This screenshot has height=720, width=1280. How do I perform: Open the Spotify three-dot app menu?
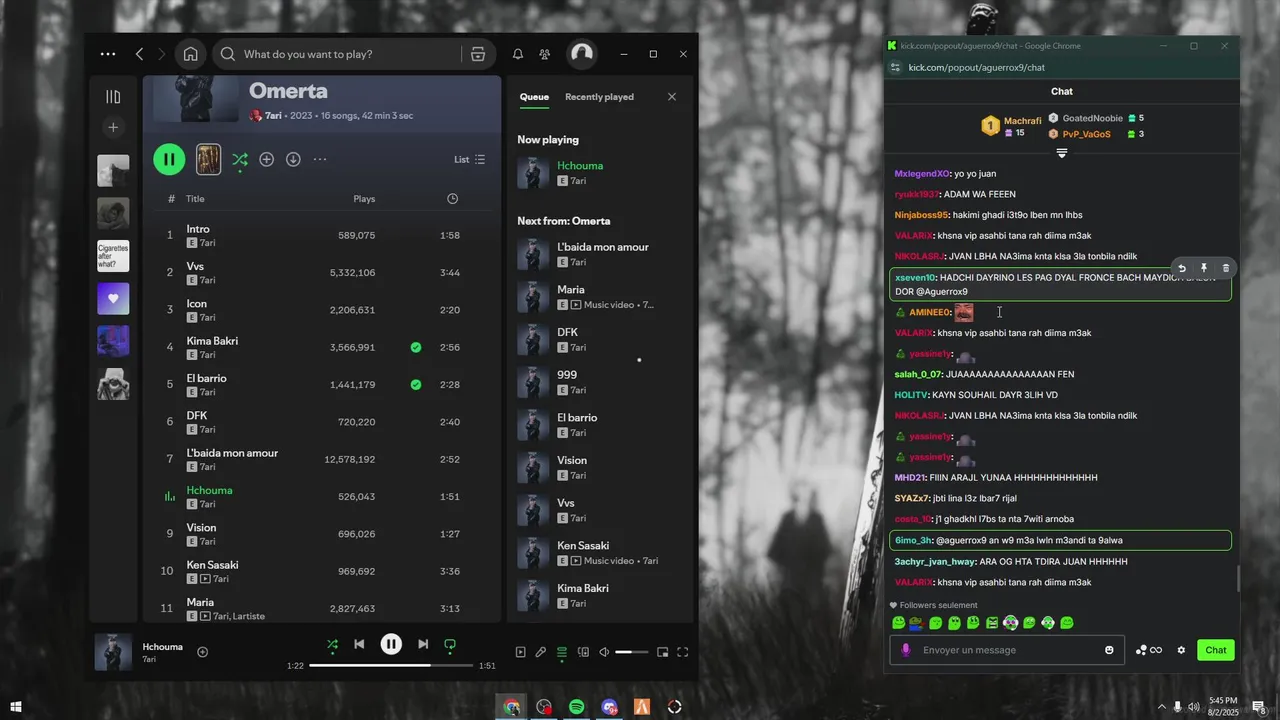click(x=108, y=54)
